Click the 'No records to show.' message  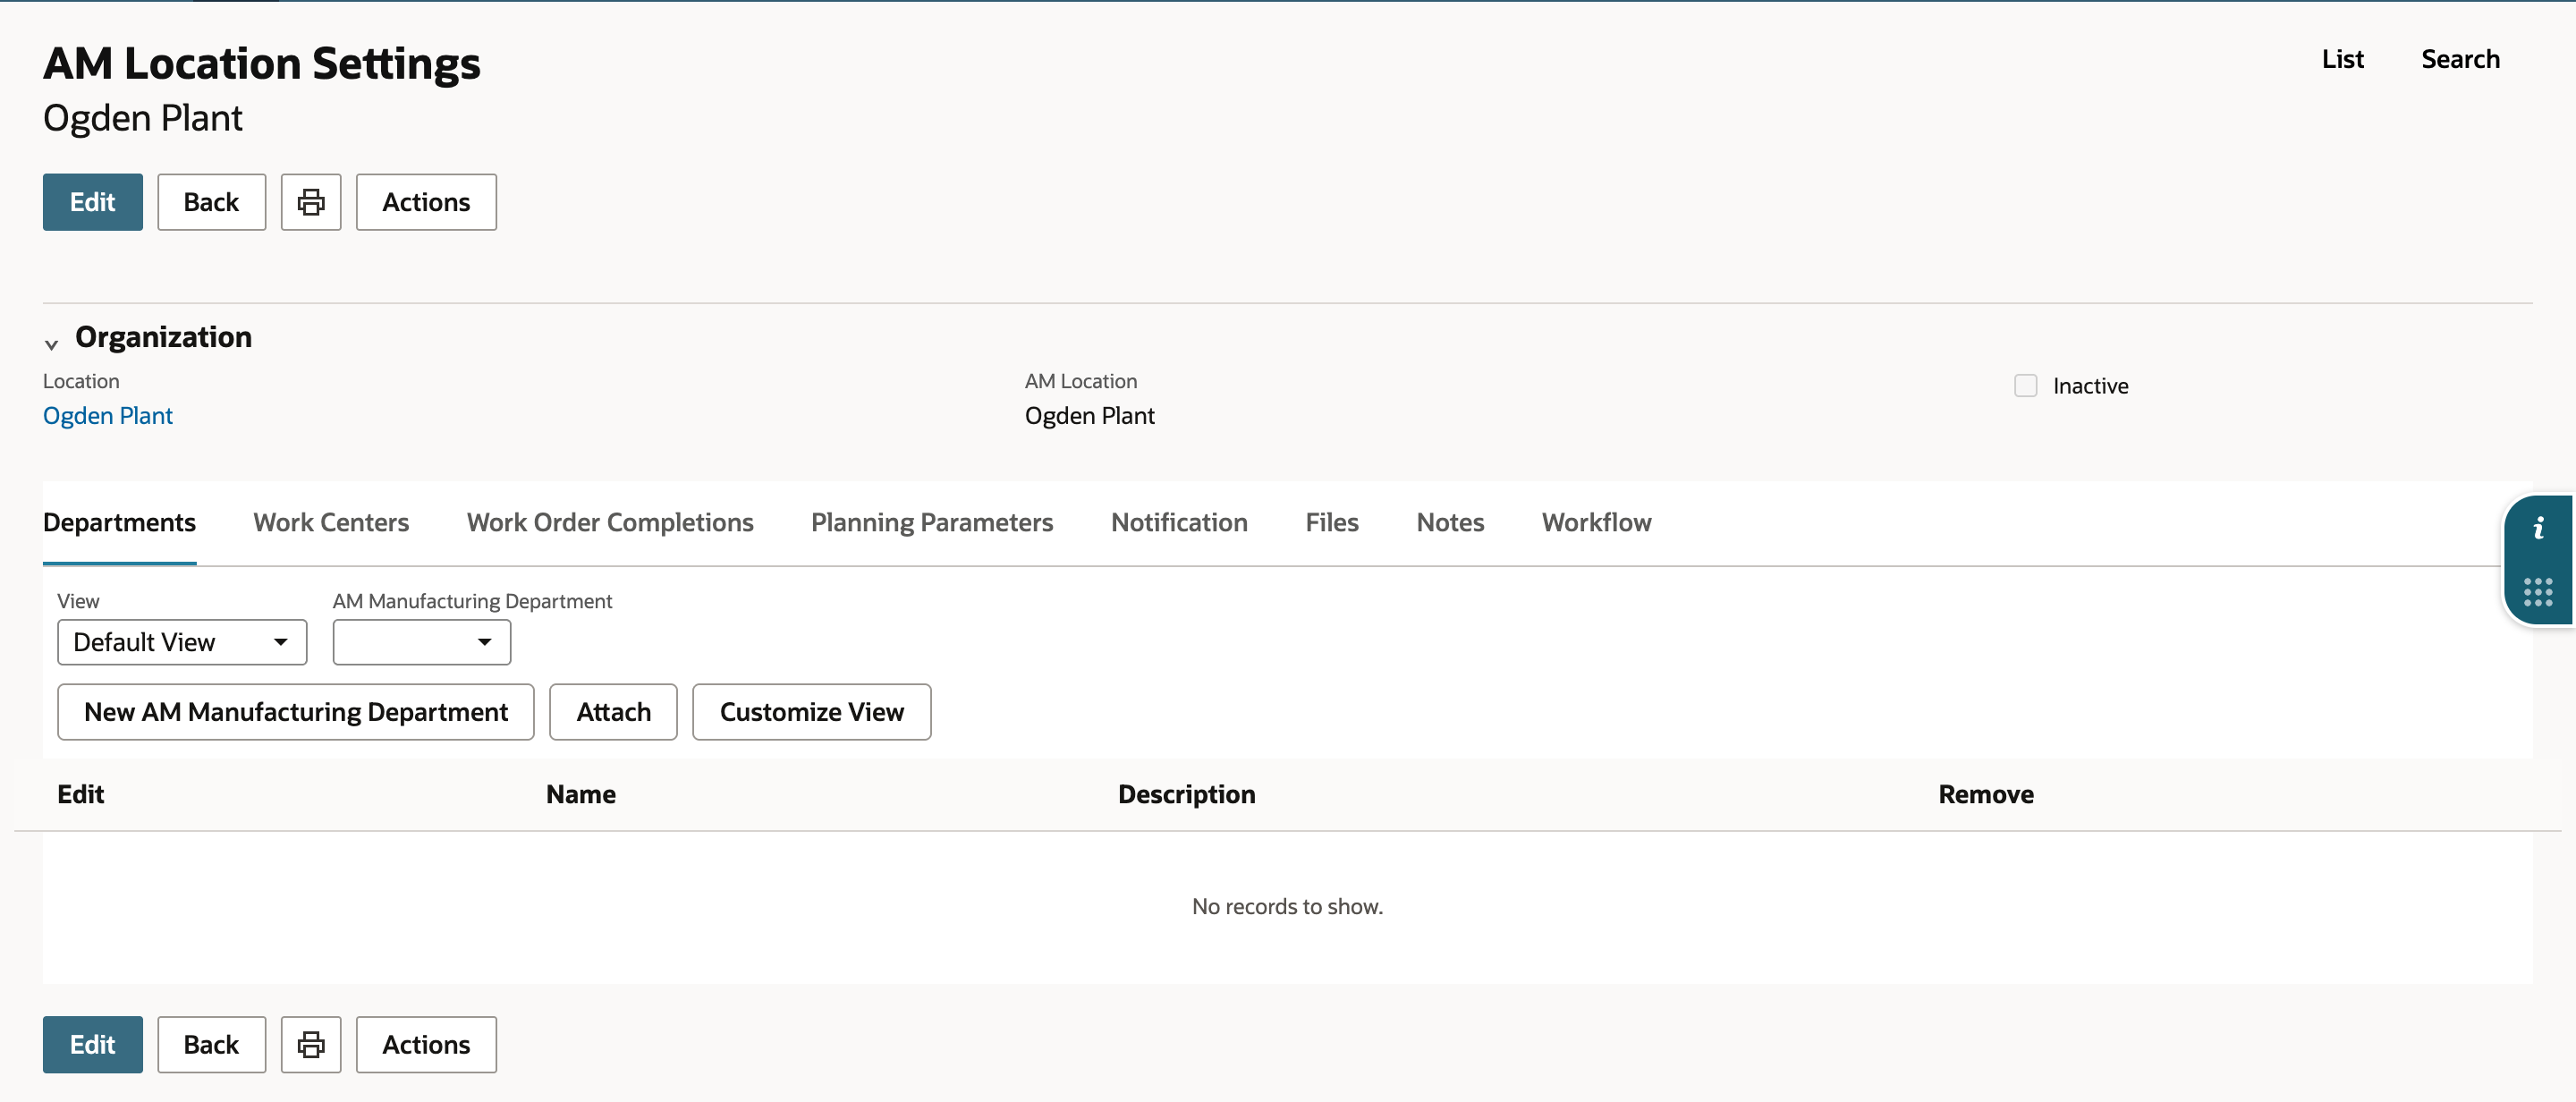(x=1287, y=906)
